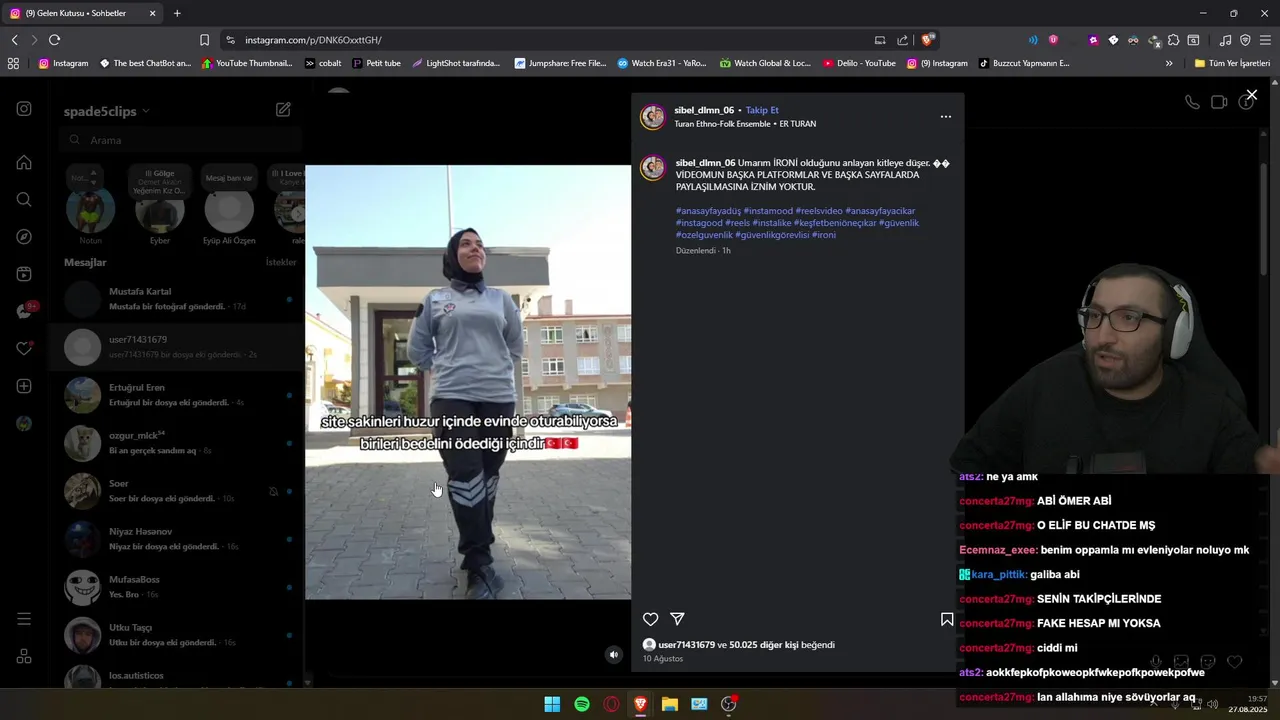1280x720 pixels.
Task: Expand hidden bookmarks with the double chevron
Action: [1169, 63]
